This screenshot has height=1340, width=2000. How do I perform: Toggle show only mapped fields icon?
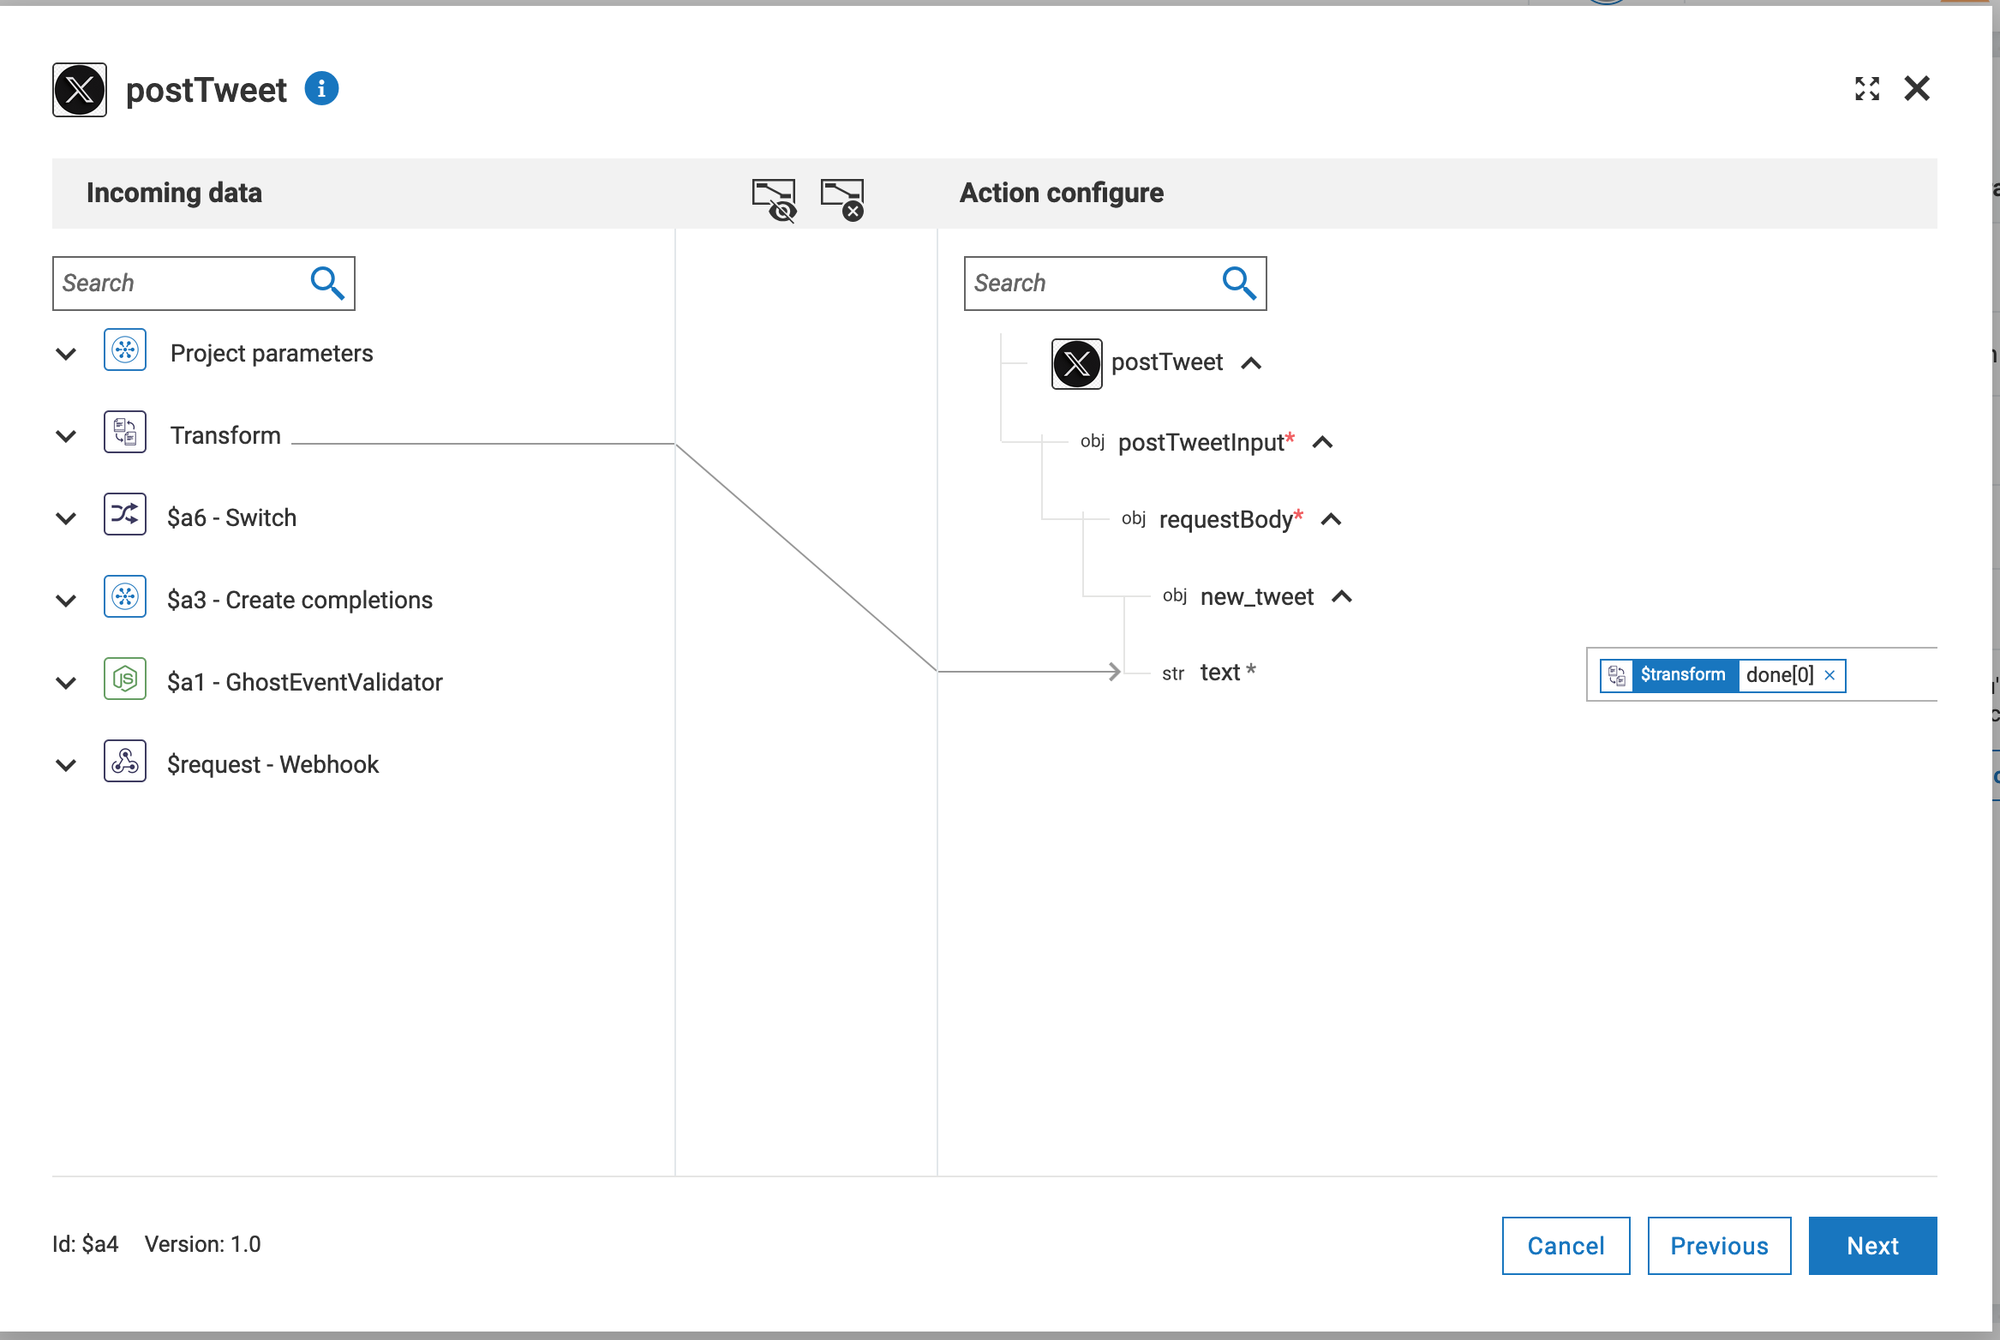[x=773, y=198]
